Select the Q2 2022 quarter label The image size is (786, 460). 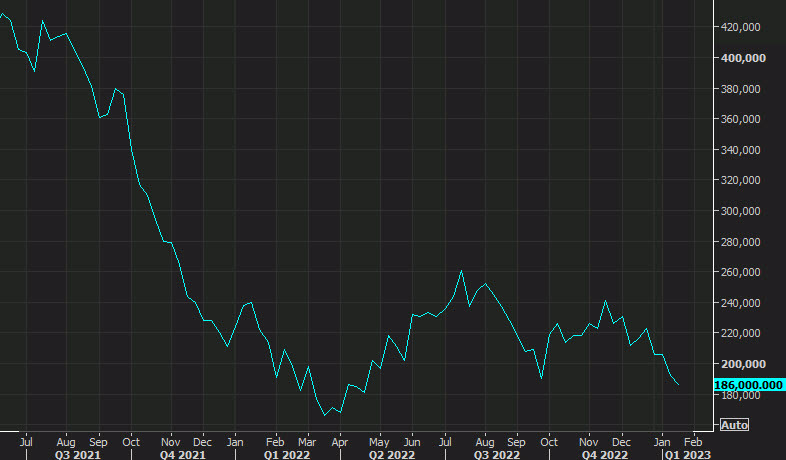click(392, 453)
